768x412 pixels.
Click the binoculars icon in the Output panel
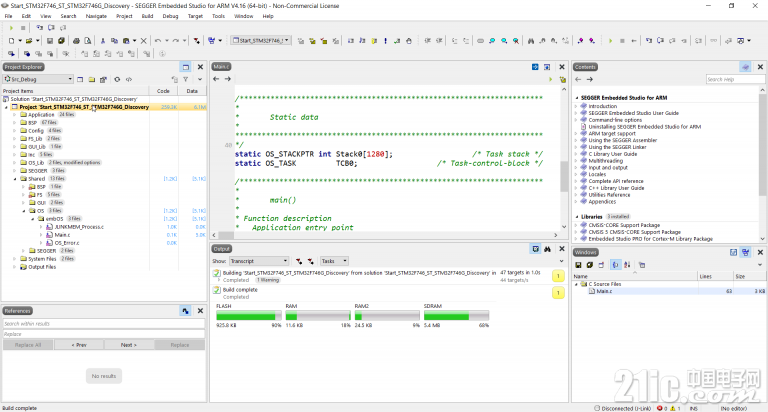coord(548,249)
